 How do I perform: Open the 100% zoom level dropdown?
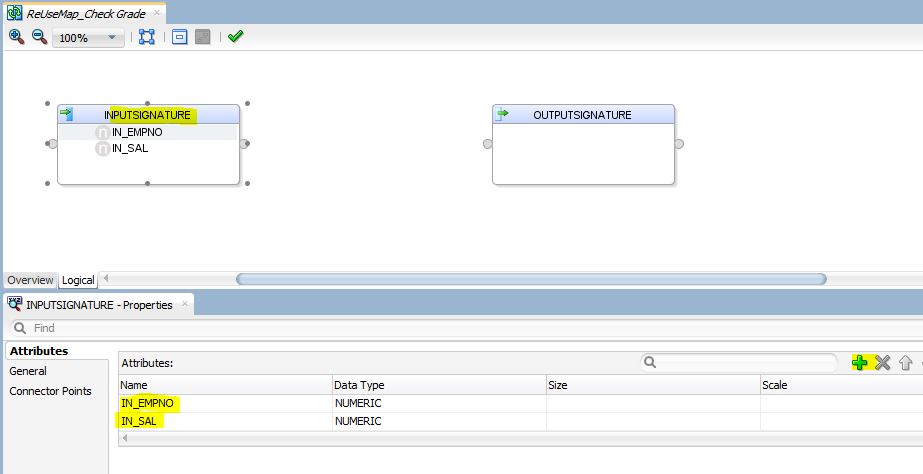88,38
